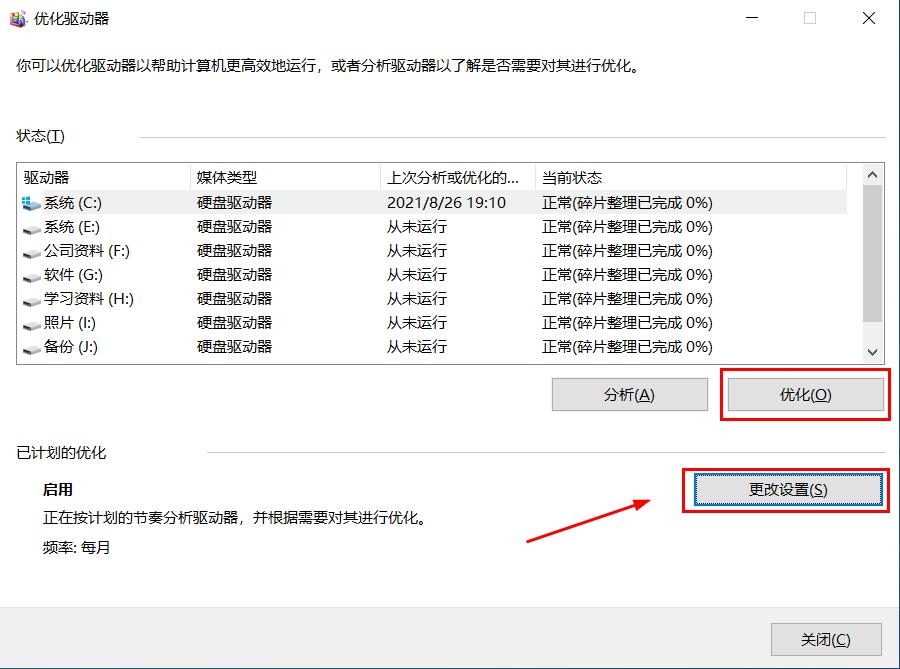
Task: Click 从未运行 in the 软件 (G:) row
Action: 417,275
